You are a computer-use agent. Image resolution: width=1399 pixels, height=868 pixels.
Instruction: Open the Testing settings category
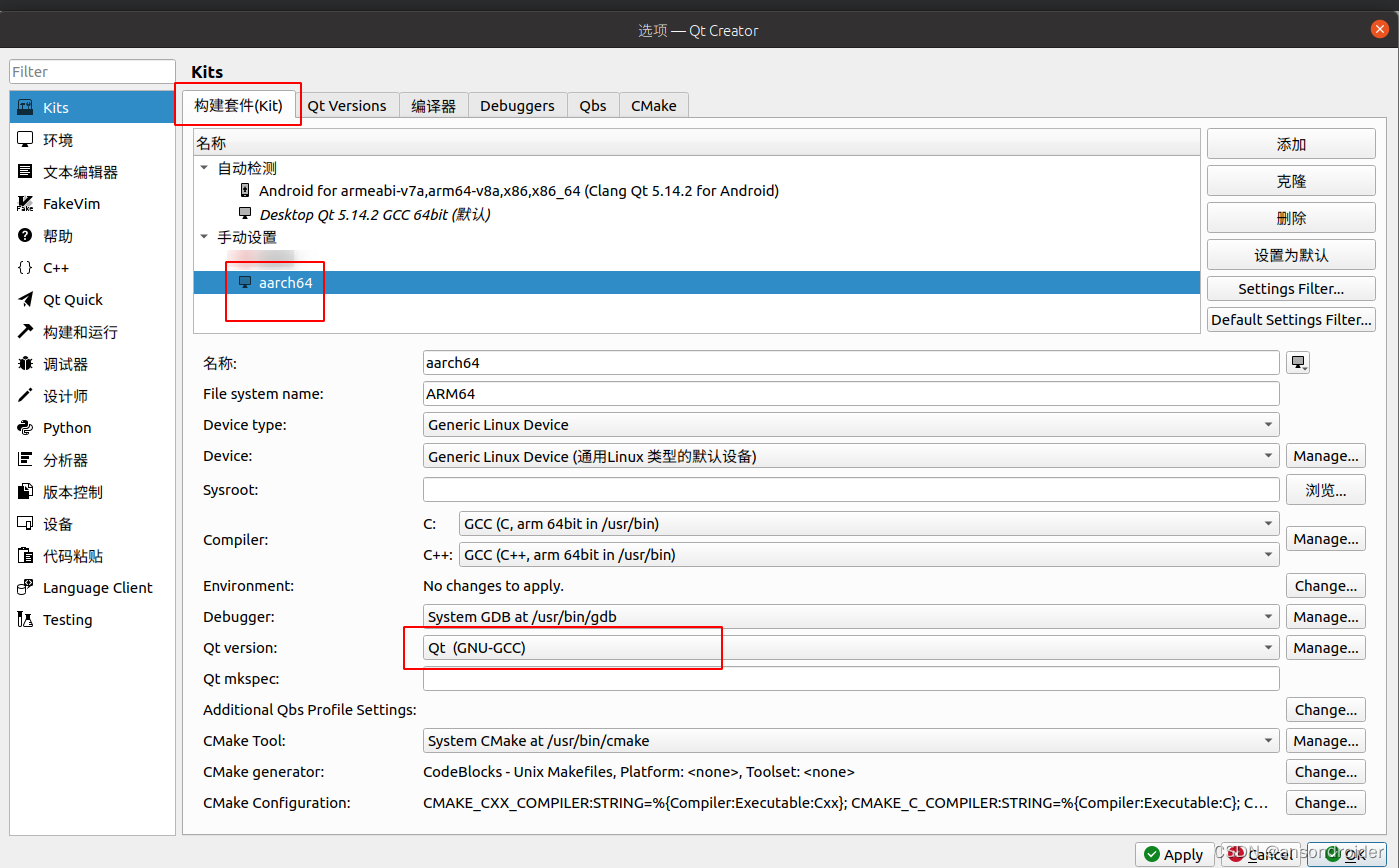pyautogui.click(x=92, y=619)
